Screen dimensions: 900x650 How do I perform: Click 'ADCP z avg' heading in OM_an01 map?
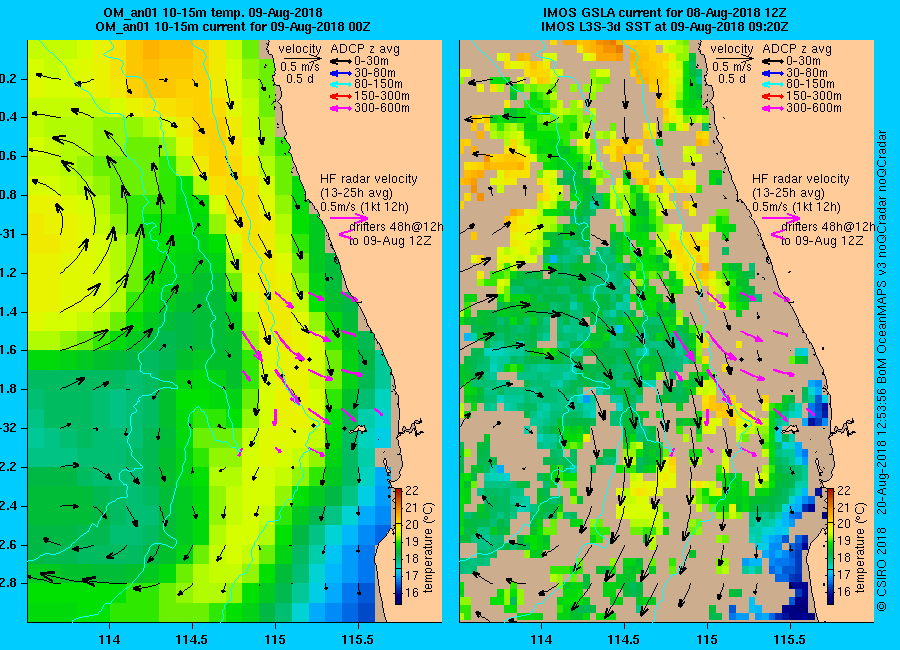(365, 49)
